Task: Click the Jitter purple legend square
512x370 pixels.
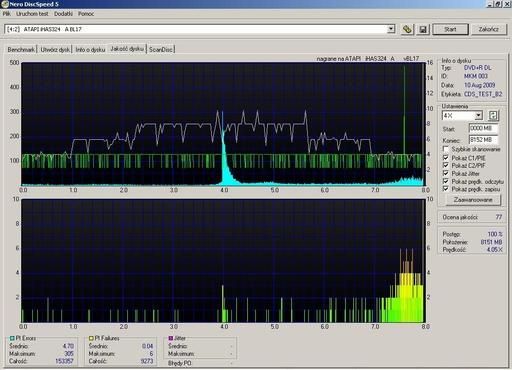Action: tap(171, 338)
